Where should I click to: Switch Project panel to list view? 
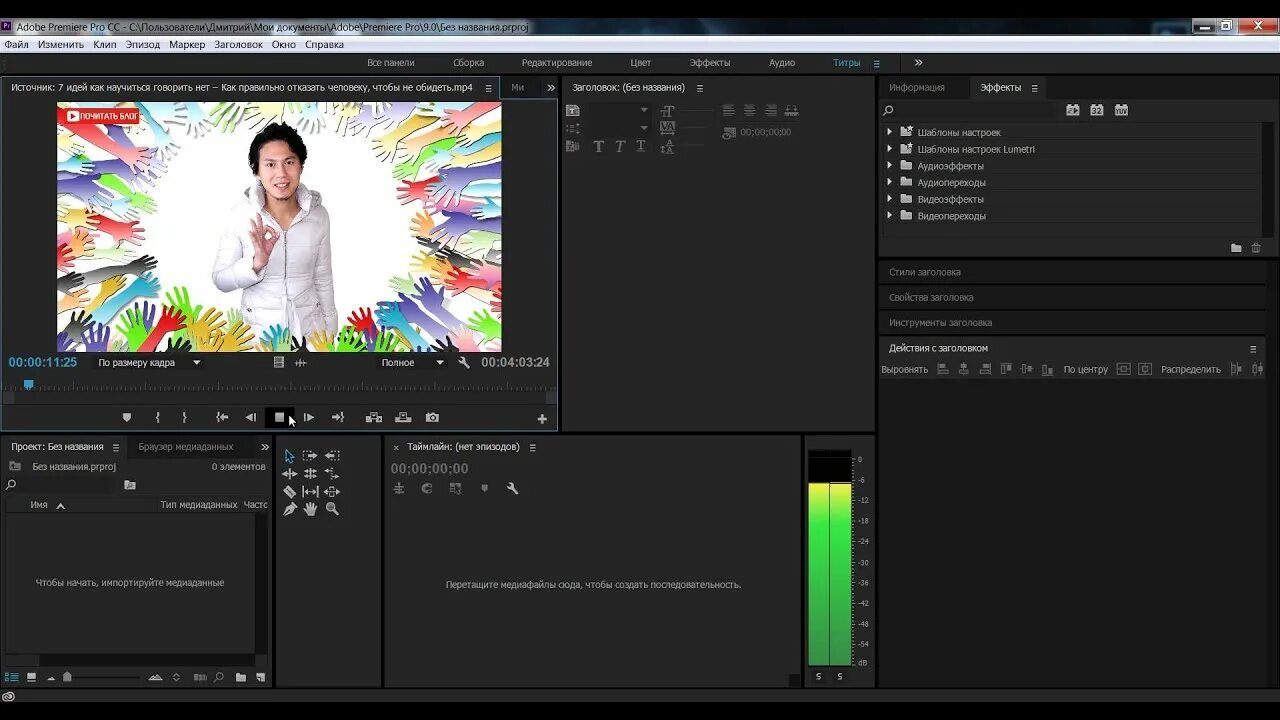12,677
